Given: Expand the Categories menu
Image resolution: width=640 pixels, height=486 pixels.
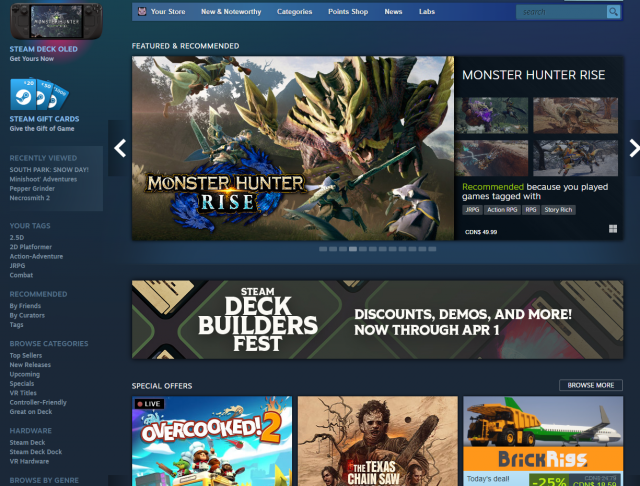Looking at the screenshot, I should [294, 12].
